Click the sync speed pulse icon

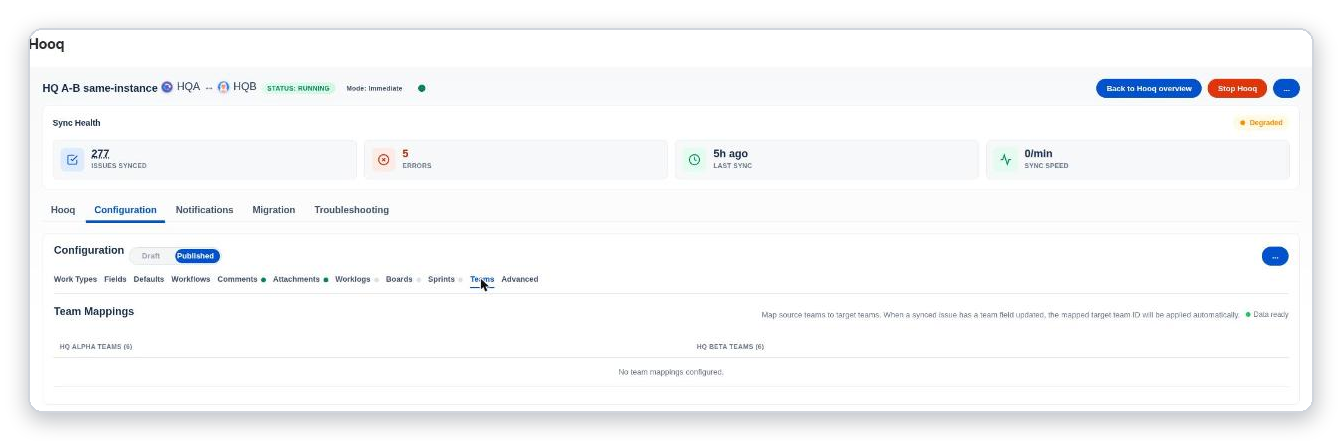[1006, 159]
